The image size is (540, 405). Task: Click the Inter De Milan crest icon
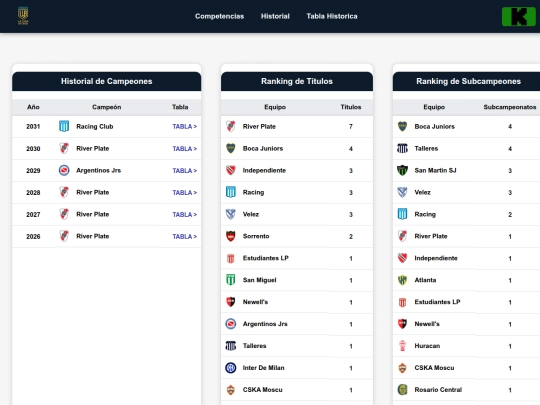pos(231,368)
